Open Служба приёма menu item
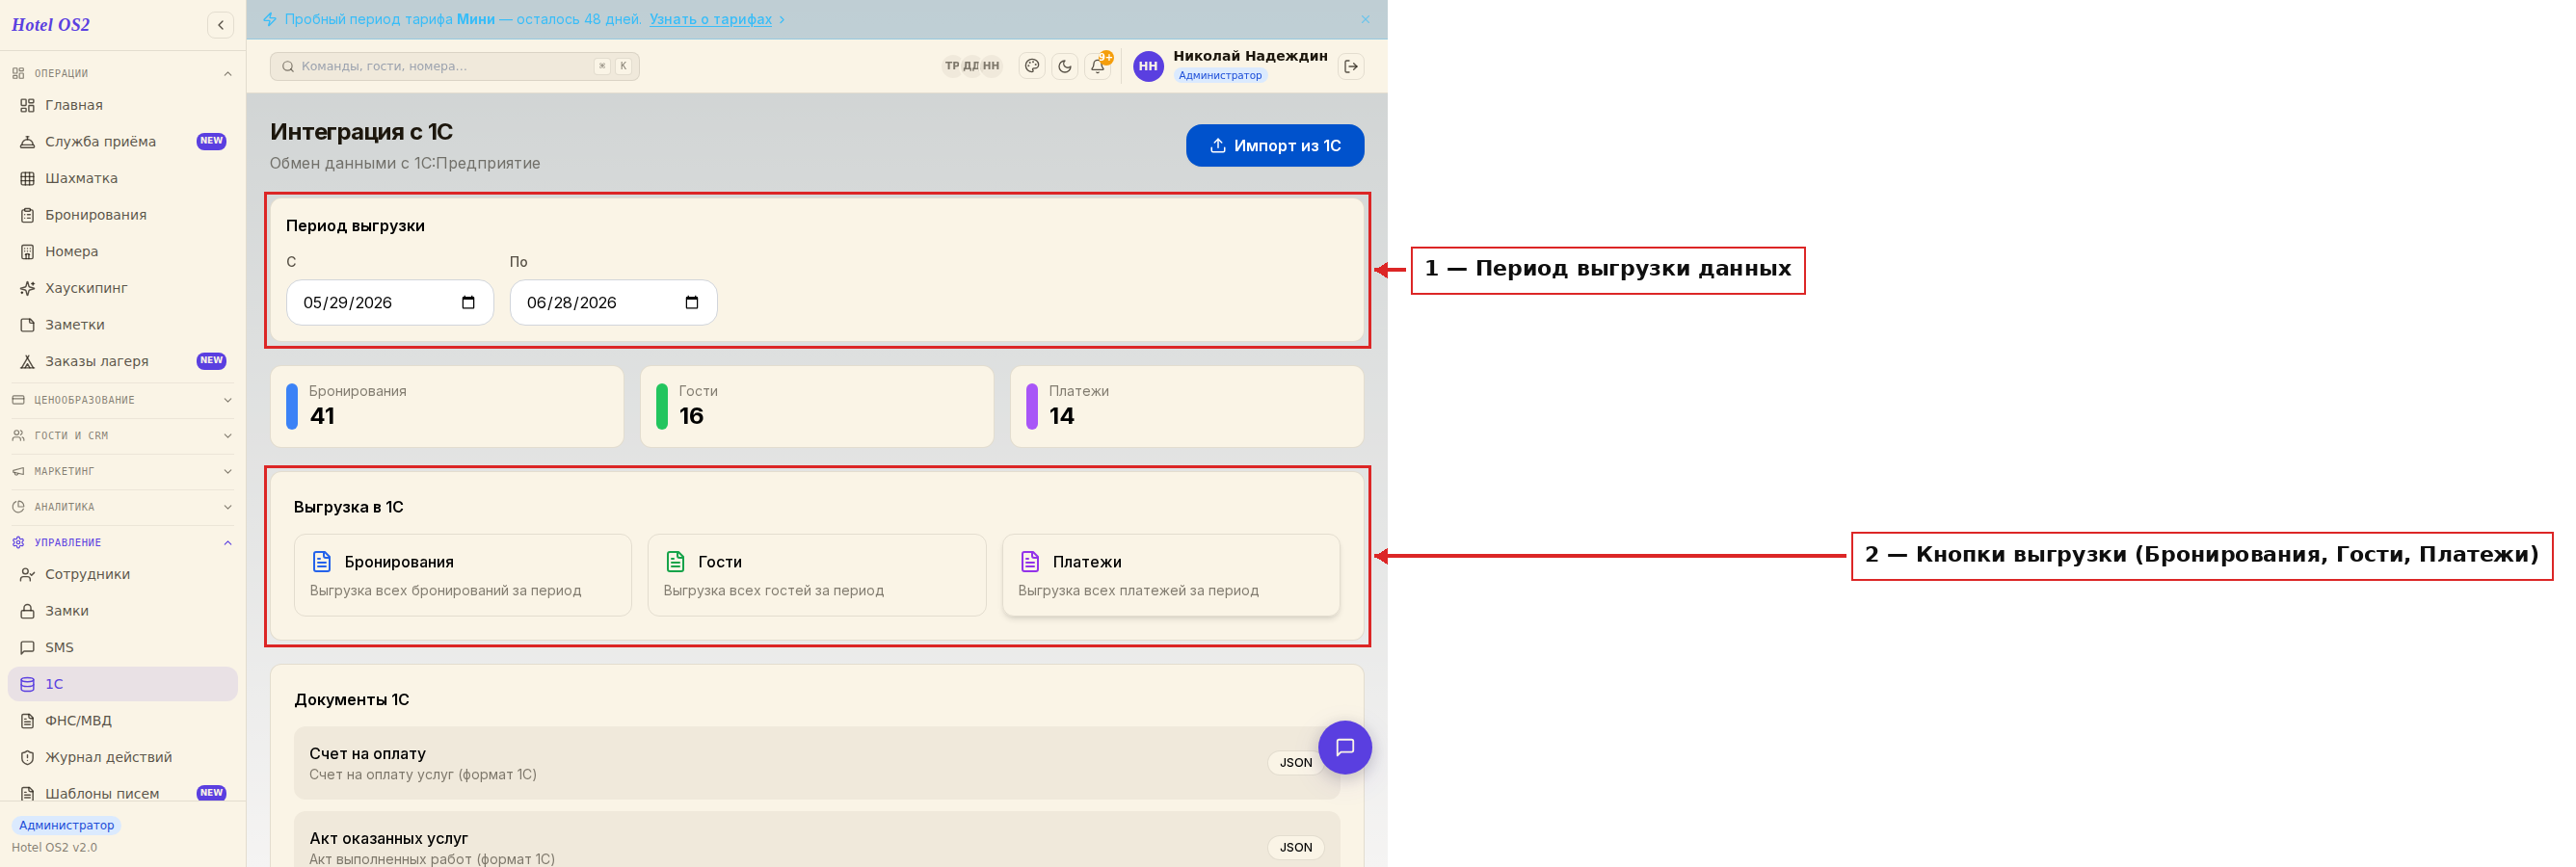This screenshot has height=867, width=2576. point(122,141)
